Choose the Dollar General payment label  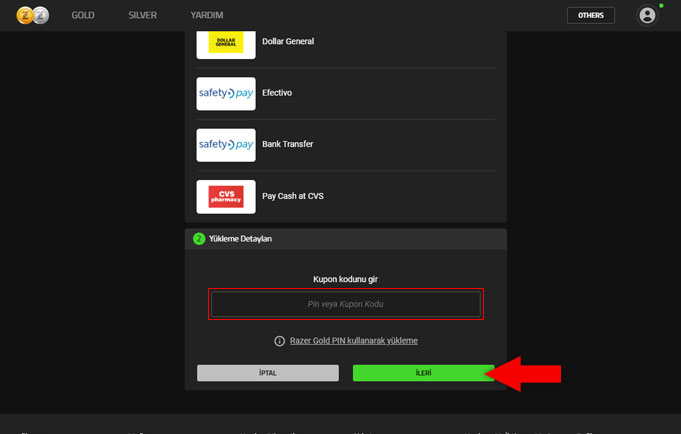[288, 42]
